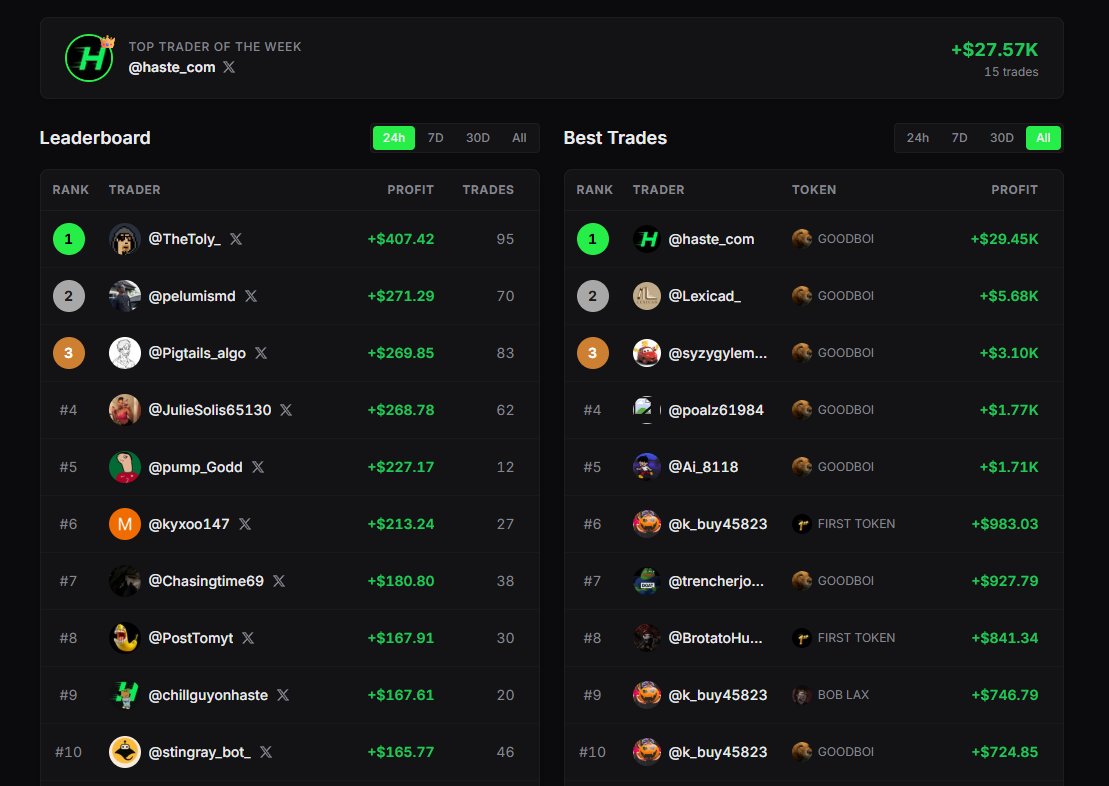The height and width of the screenshot is (786, 1109).
Task: Click @PostTomyt duck avatar
Action: (124, 638)
